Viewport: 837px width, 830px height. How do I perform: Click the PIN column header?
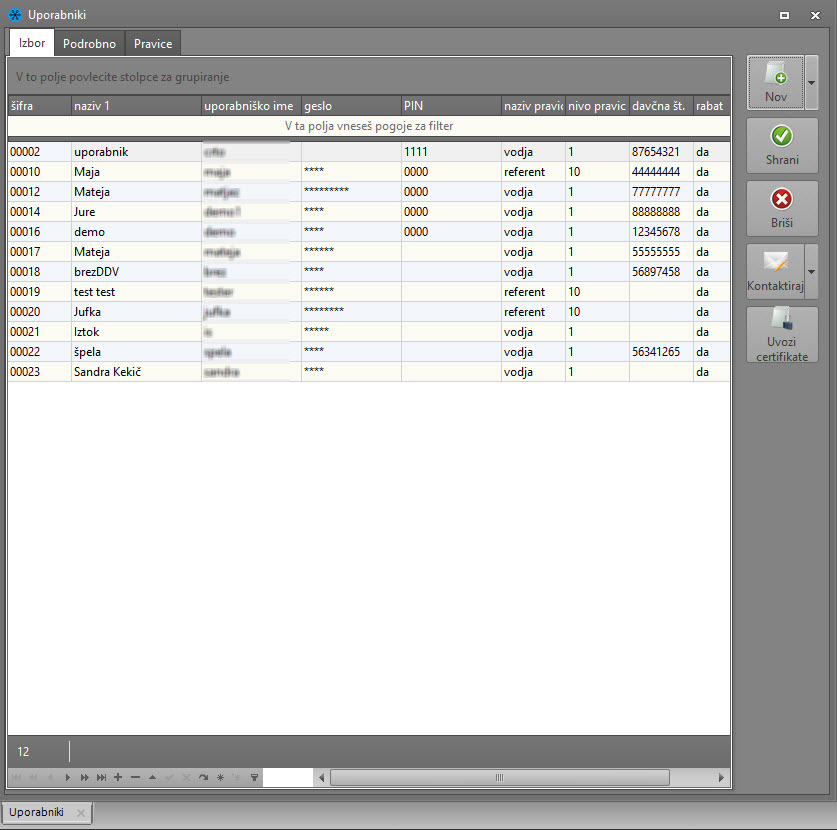click(451, 106)
